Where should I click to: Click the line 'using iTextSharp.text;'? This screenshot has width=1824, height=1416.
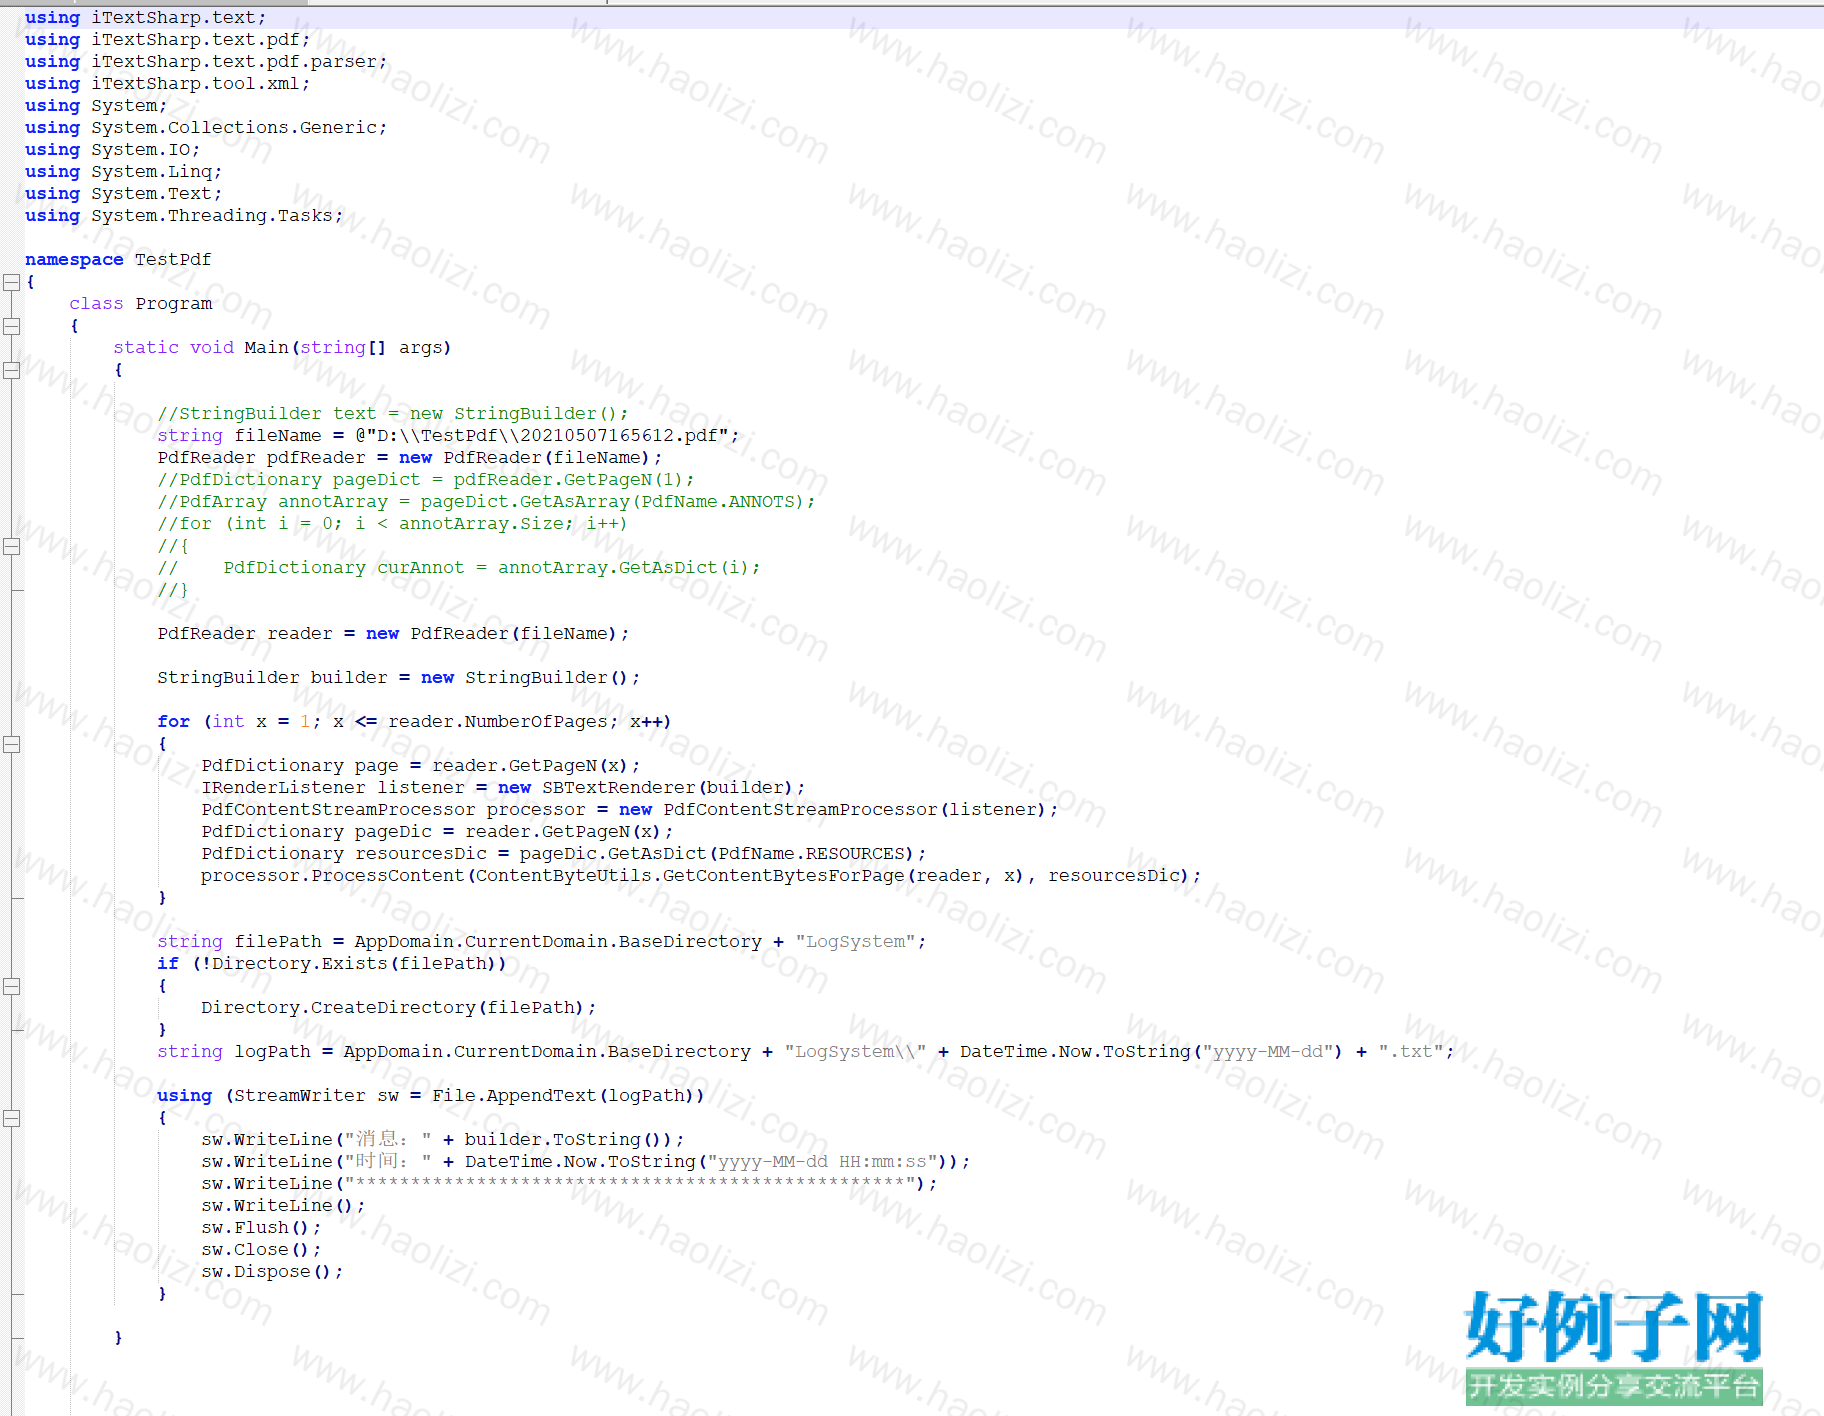point(145,18)
